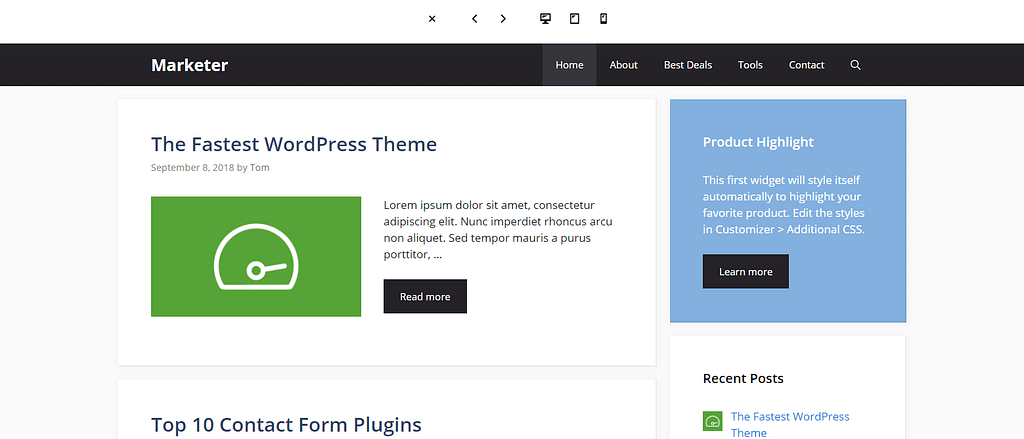Go to the previous theme with the left arrow

pyautogui.click(x=475, y=19)
